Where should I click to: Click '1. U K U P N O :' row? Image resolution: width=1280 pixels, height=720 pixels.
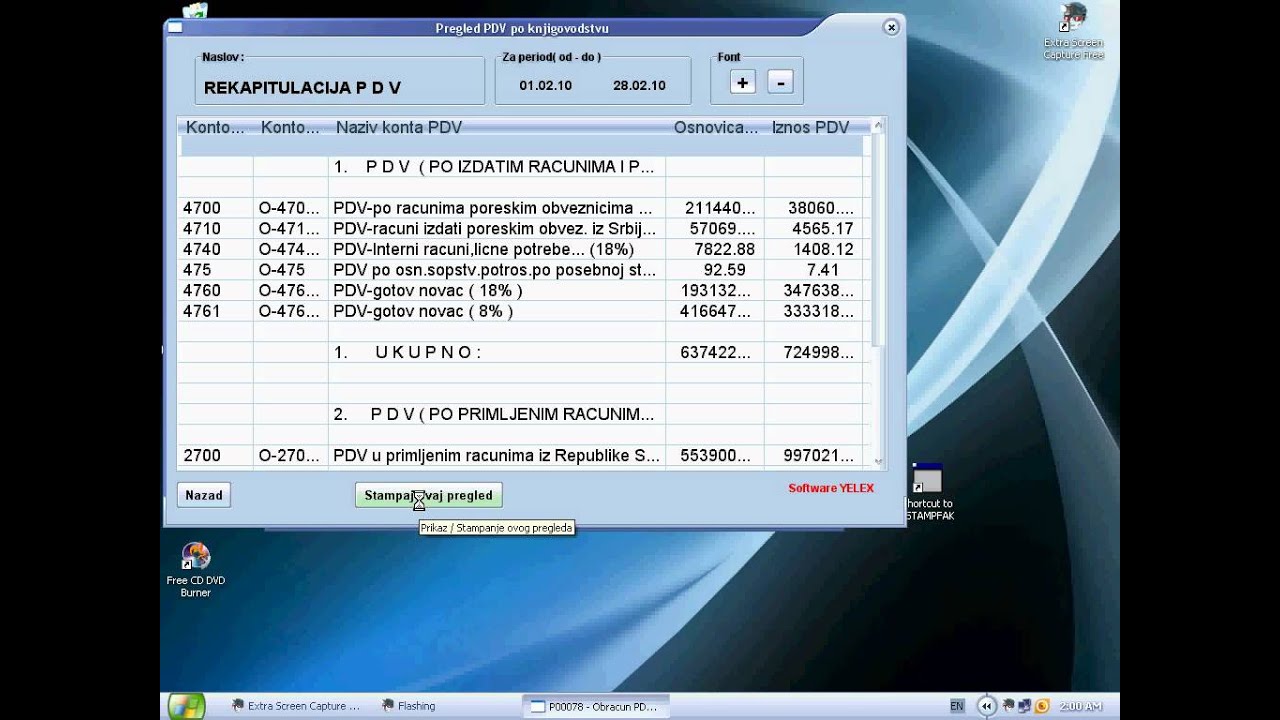pyautogui.click(x=520, y=353)
